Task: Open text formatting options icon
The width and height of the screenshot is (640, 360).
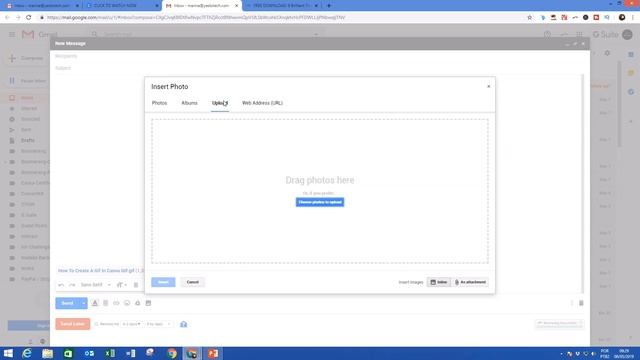Action: tap(95, 303)
